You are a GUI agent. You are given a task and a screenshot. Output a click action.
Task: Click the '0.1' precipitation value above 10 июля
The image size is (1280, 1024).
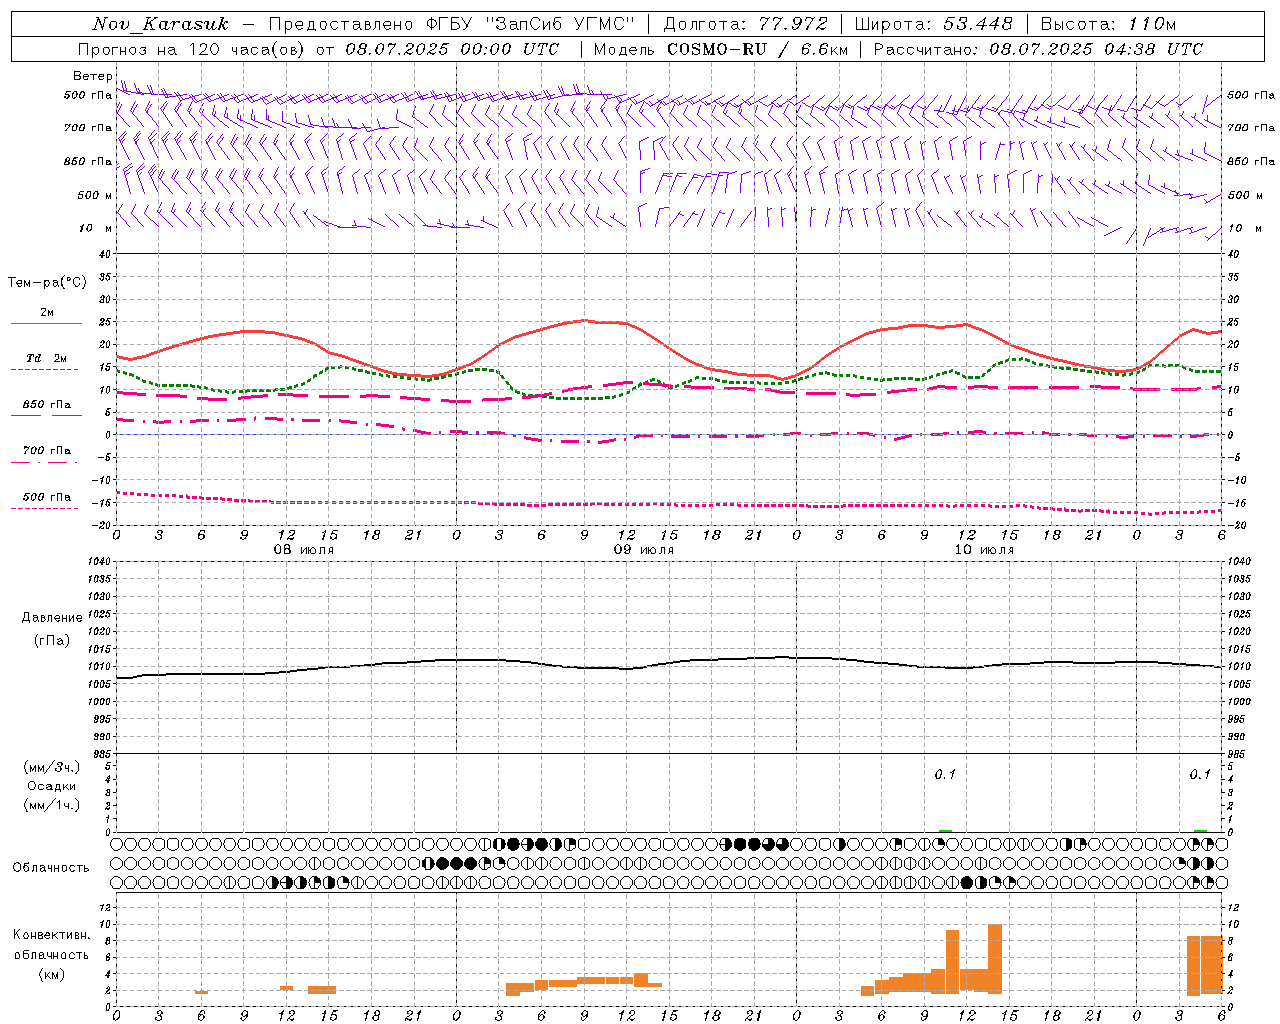click(945, 774)
